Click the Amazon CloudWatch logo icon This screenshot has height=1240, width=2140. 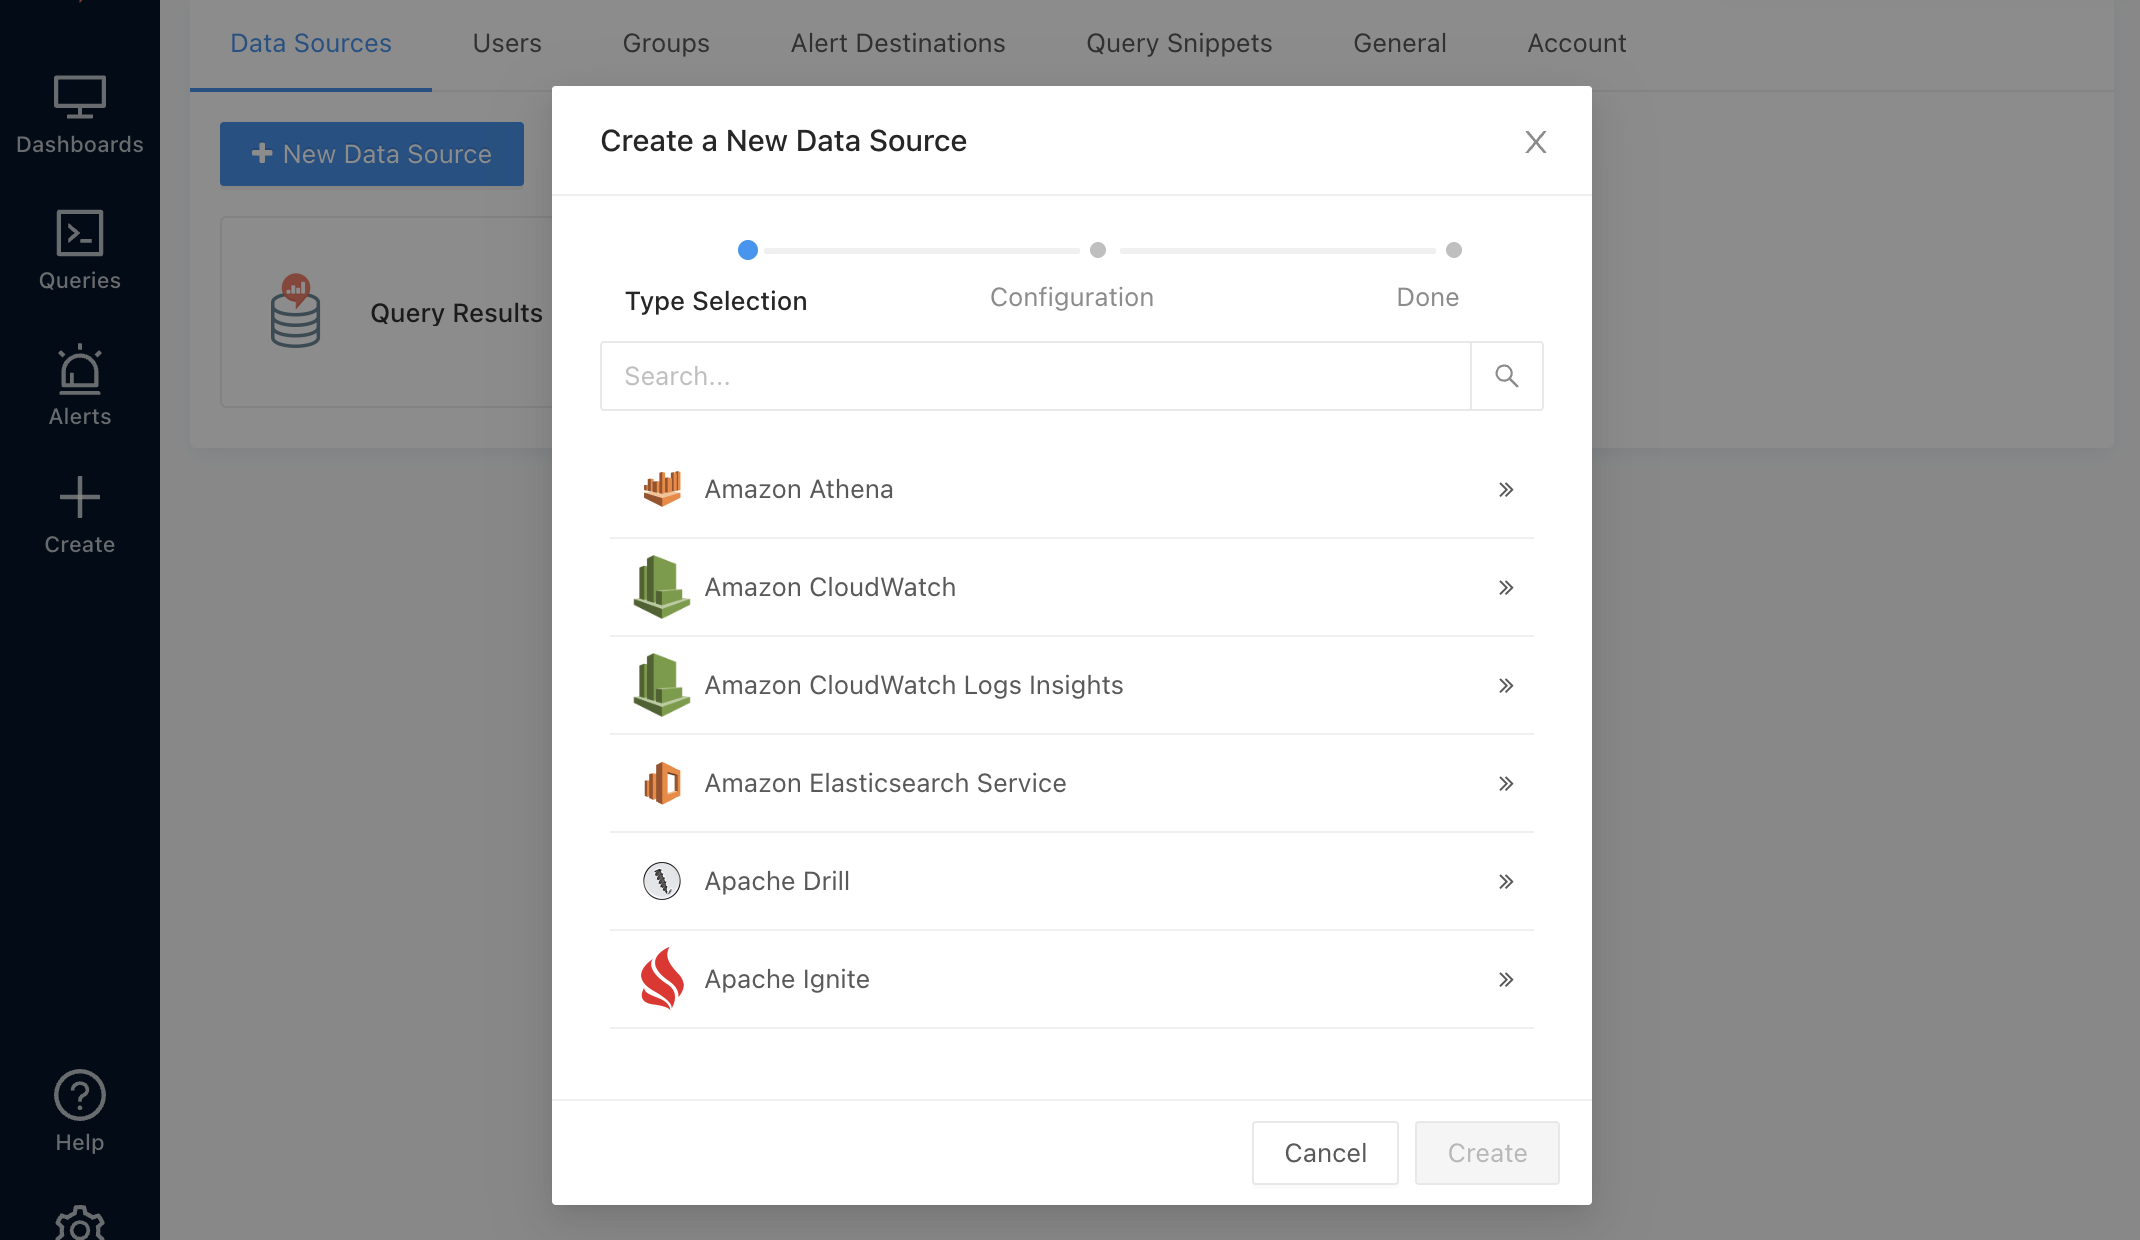662,587
